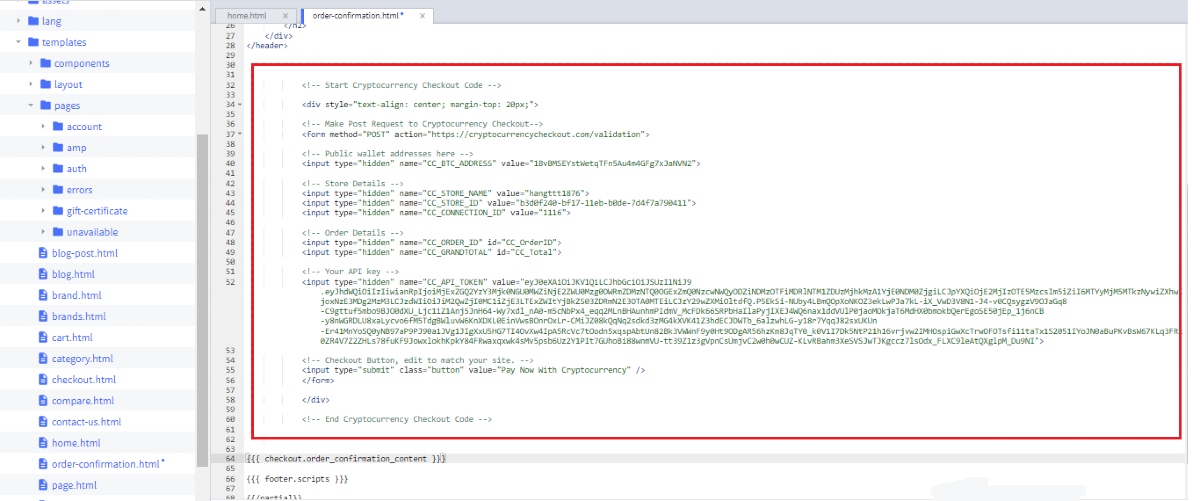Image resolution: width=1200 pixels, height=501 pixels.
Task: Fold the form block at line 37
Action: (240, 133)
